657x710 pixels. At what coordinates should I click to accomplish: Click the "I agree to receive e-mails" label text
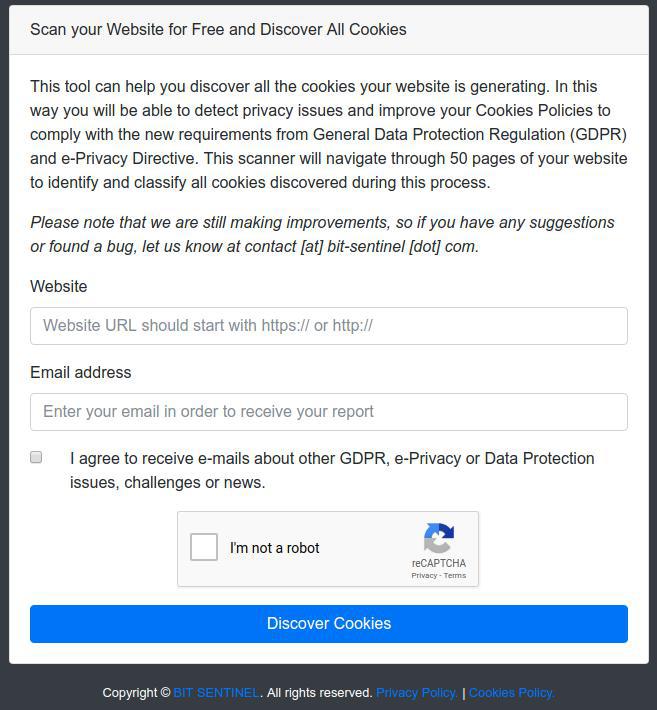coord(332,470)
